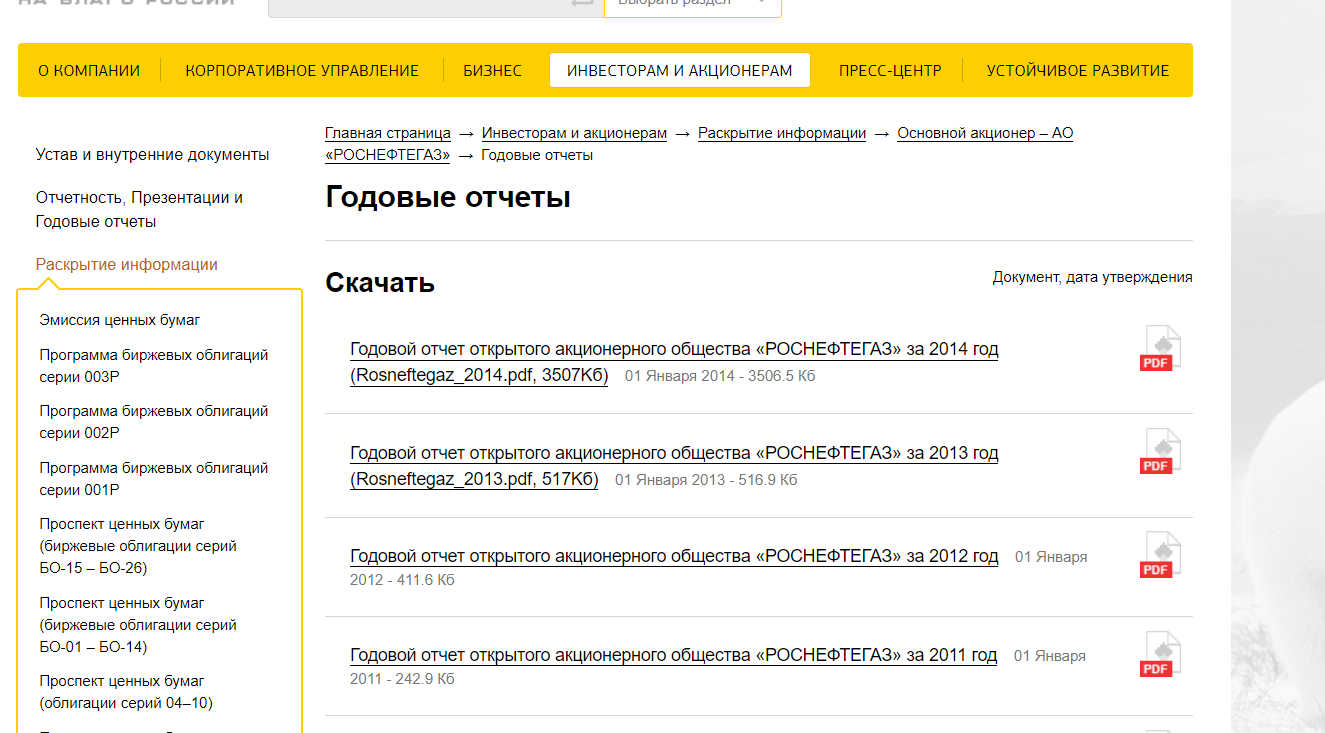This screenshot has width=1325, height=733.
Task: Click PDF icon for 2012 annual report
Action: [x=1160, y=555]
